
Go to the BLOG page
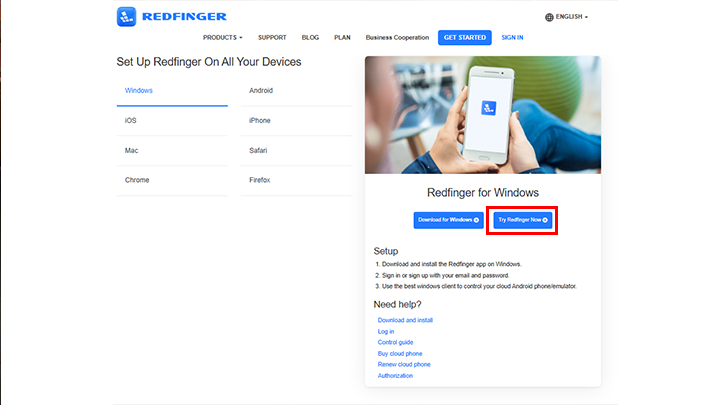point(310,38)
